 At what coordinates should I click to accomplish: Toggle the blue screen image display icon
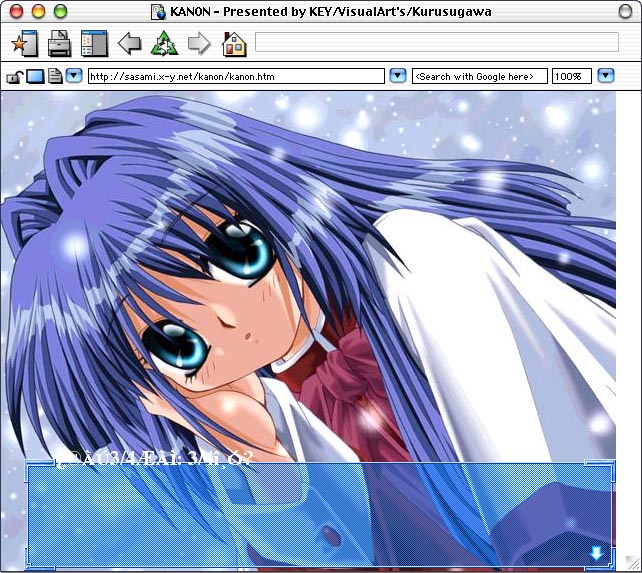pyautogui.click(x=35, y=77)
